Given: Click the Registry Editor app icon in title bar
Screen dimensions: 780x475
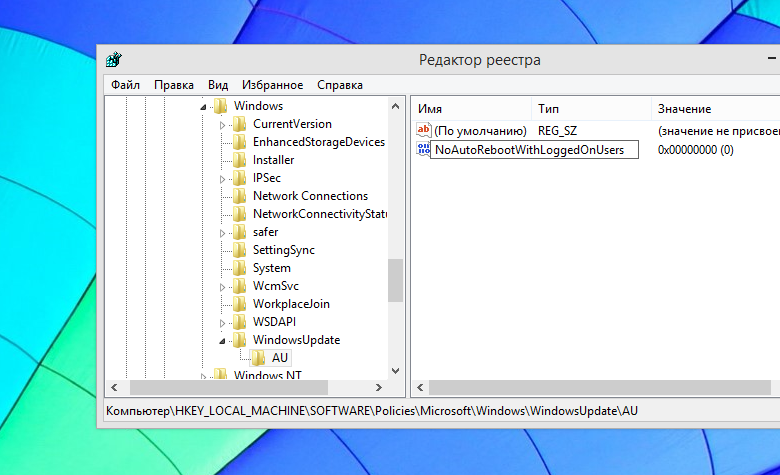Looking at the screenshot, I should [x=113, y=60].
